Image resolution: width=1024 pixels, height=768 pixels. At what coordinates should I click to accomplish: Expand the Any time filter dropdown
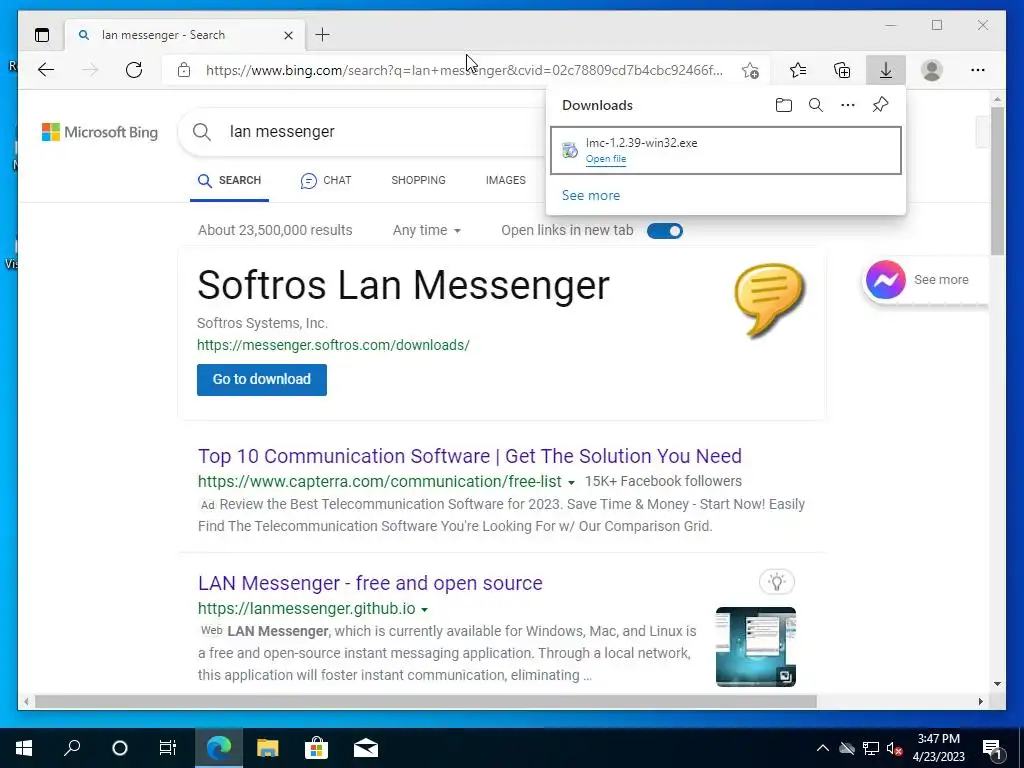tap(426, 231)
